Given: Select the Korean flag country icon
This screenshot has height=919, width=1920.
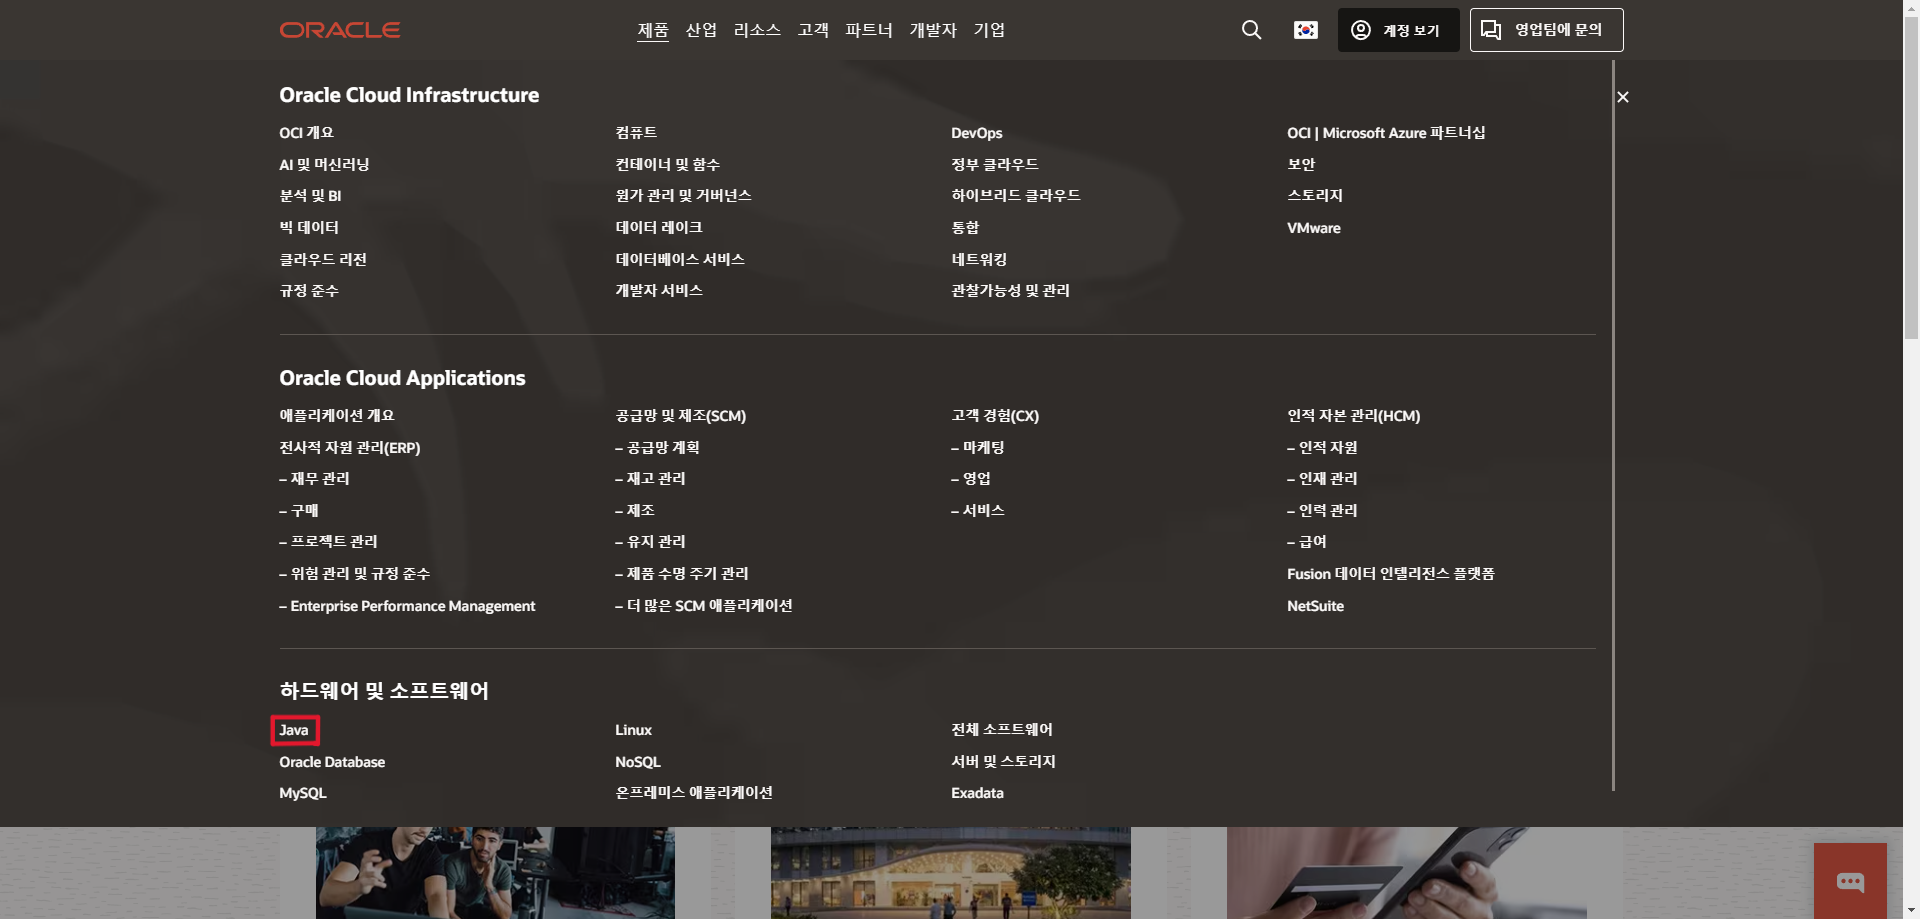Looking at the screenshot, I should (1306, 30).
